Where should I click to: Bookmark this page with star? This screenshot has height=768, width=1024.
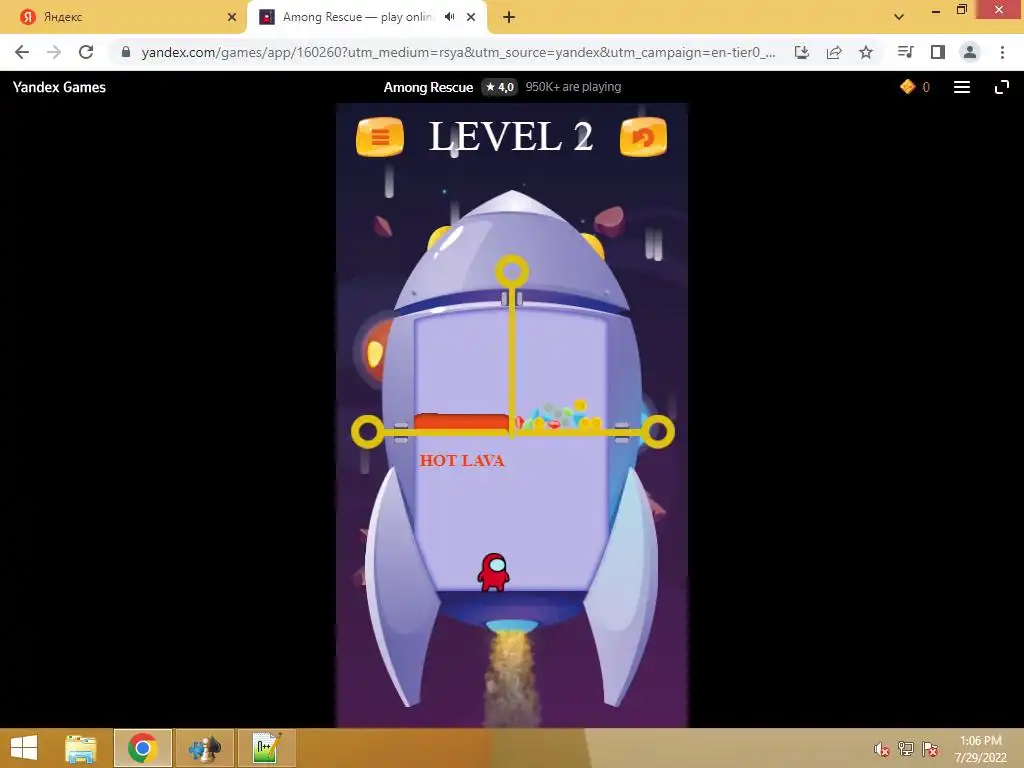[x=866, y=52]
